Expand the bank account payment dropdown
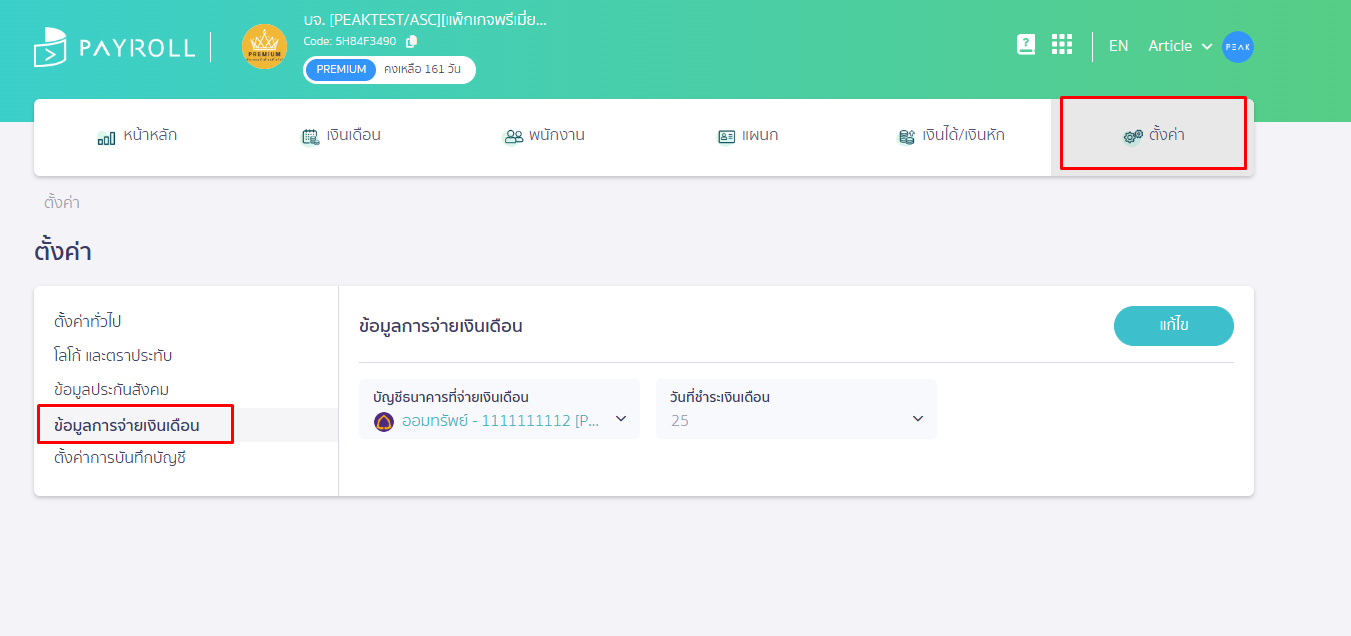Screen dimensions: 1351x636 [620, 420]
